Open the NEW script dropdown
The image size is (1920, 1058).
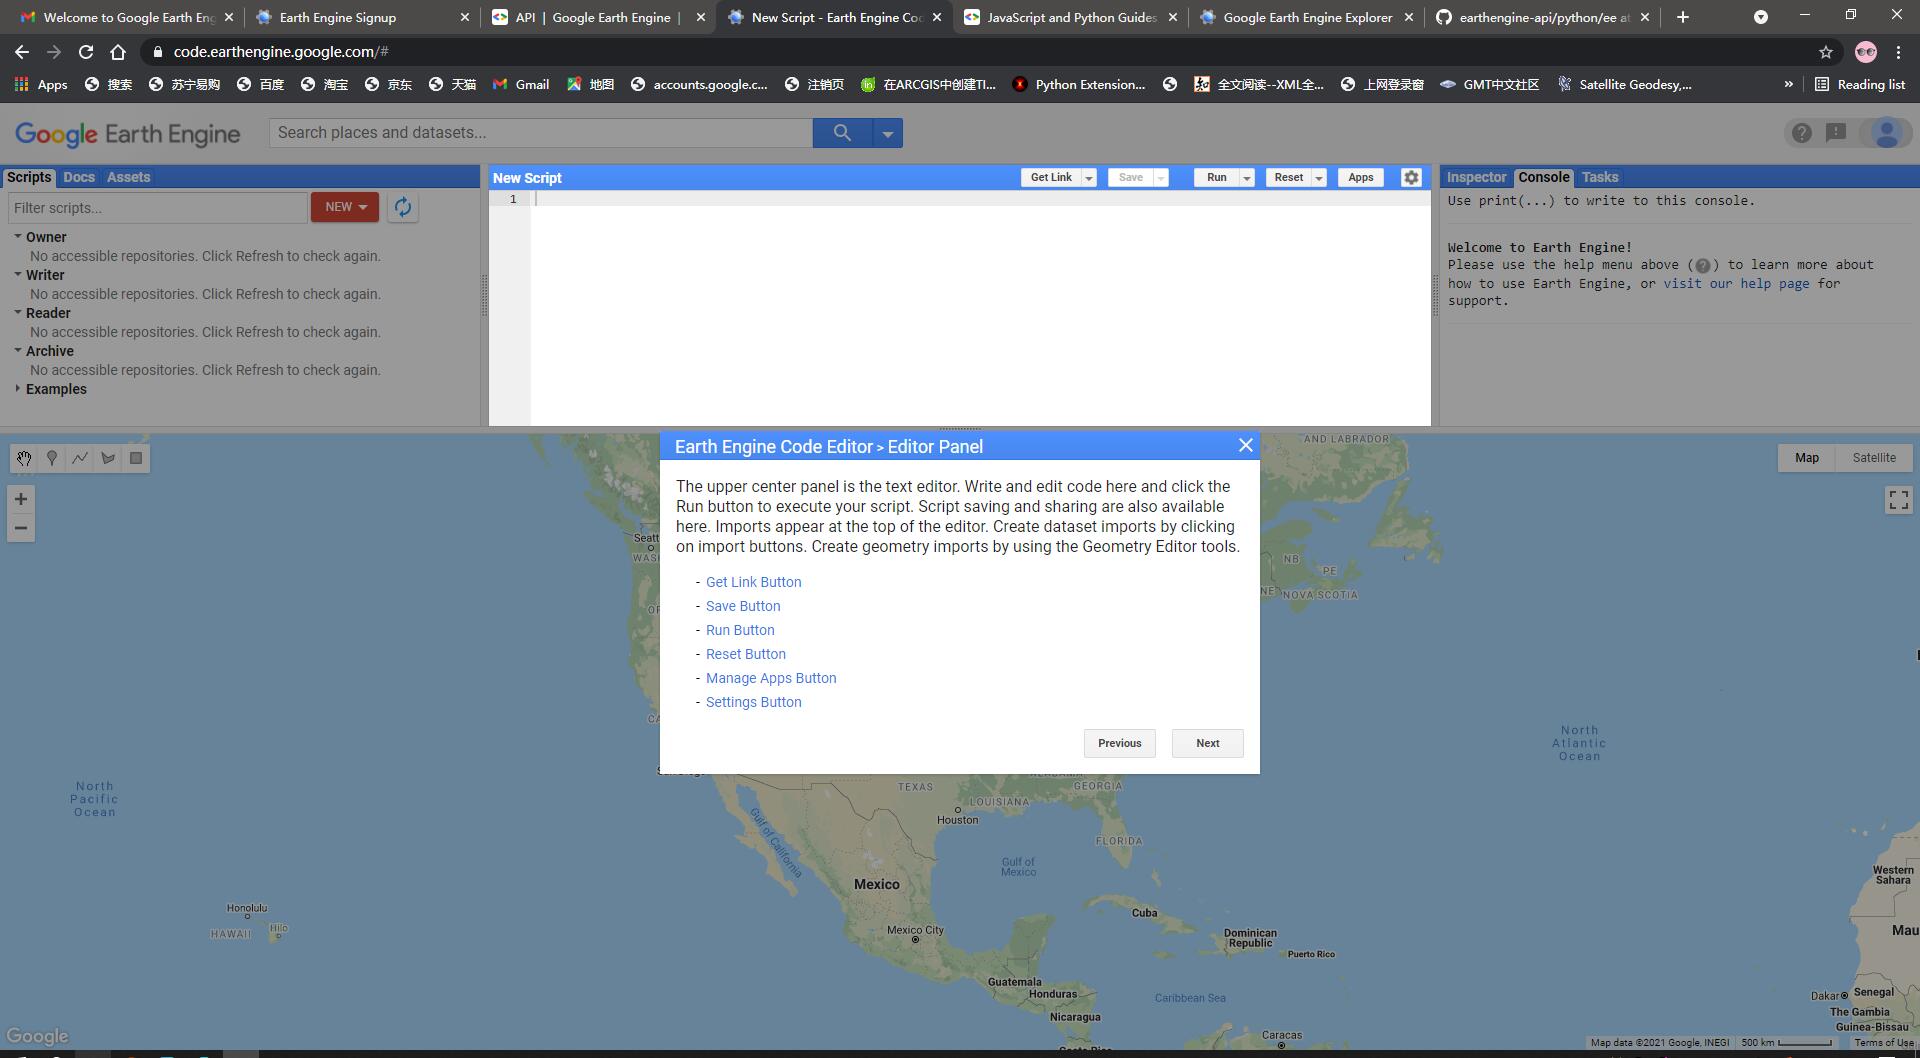click(345, 207)
